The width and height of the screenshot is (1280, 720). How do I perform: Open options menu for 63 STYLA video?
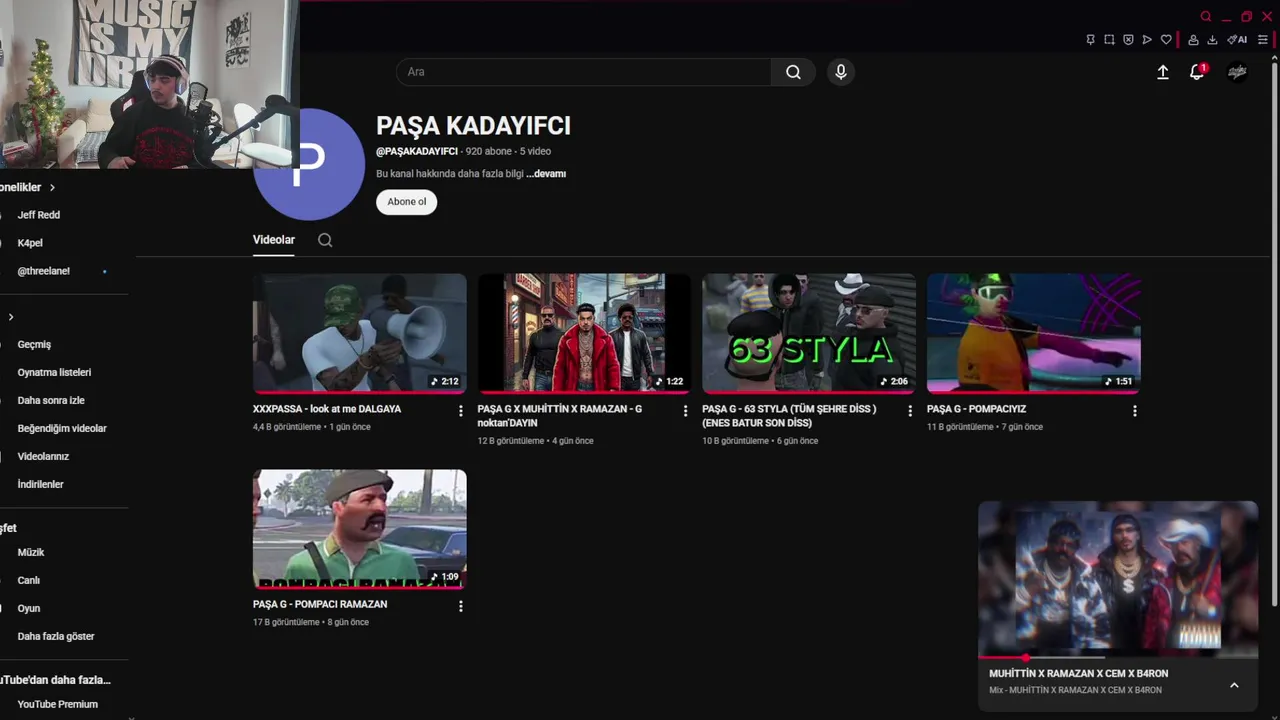click(910, 411)
